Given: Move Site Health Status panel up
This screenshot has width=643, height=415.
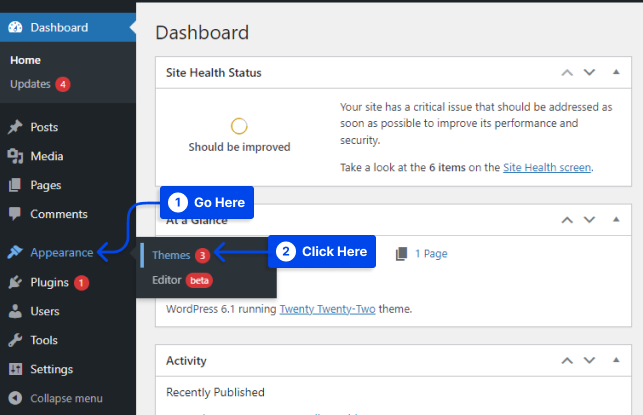Looking at the screenshot, I should [x=567, y=73].
